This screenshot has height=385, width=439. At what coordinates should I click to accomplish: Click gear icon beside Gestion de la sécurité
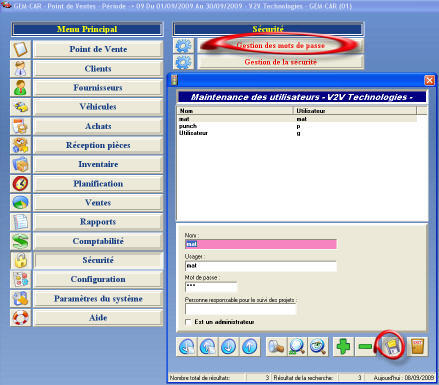pos(183,62)
